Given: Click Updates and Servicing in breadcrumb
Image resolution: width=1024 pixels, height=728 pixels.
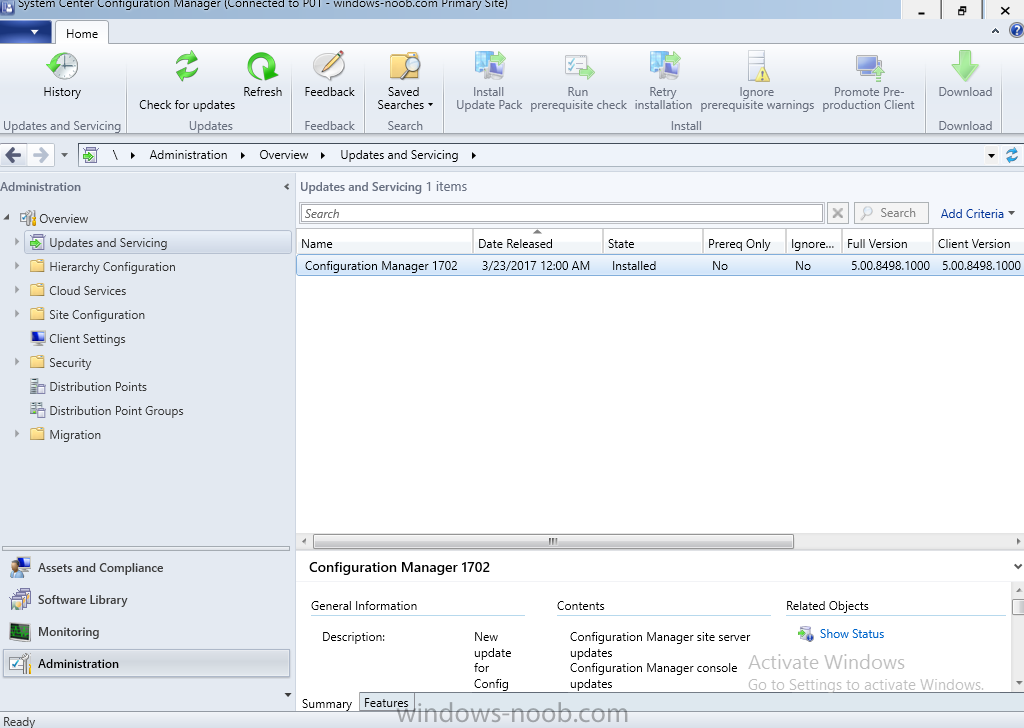Looking at the screenshot, I should (x=399, y=155).
